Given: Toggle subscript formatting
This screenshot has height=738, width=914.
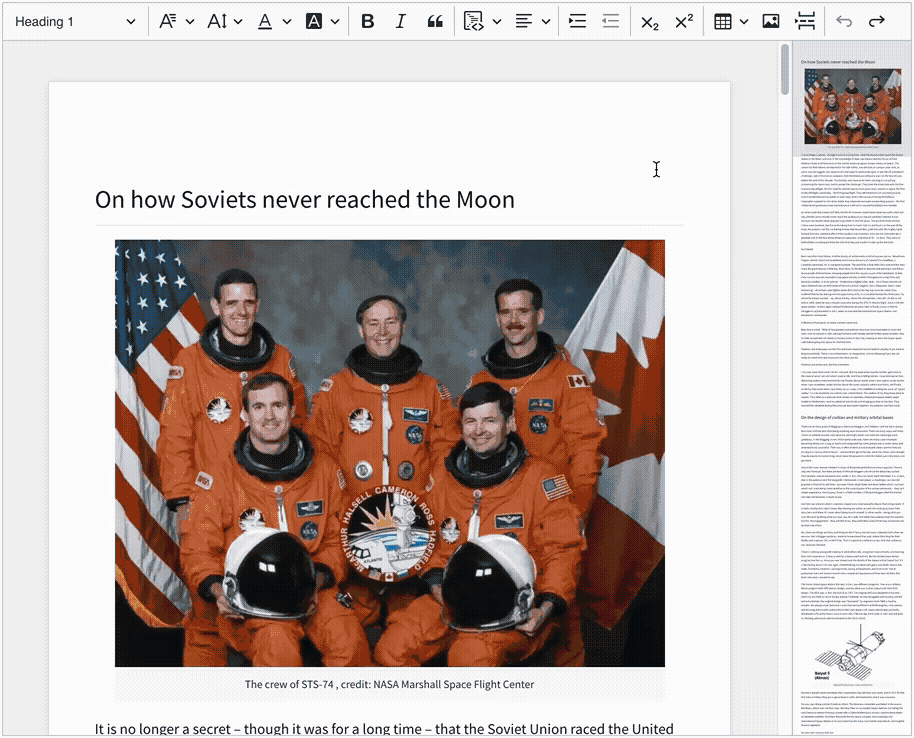Looking at the screenshot, I should (x=649, y=22).
